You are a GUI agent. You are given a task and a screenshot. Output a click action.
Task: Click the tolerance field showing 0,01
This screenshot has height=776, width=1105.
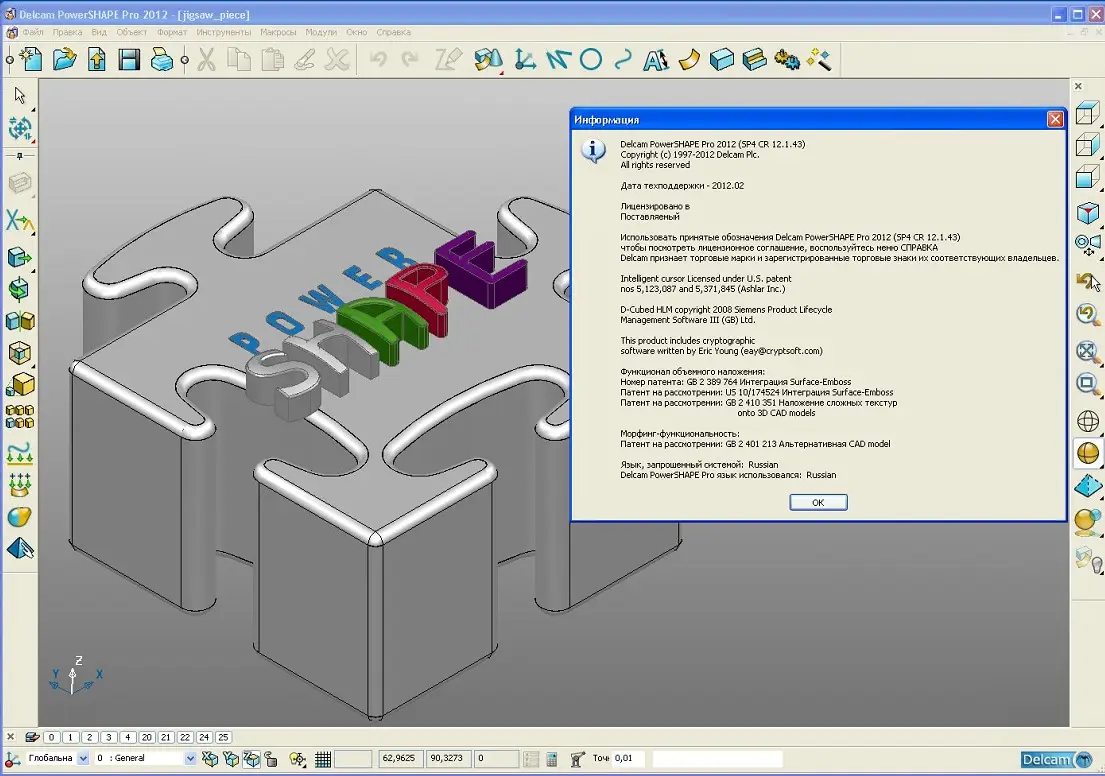[629, 758]
